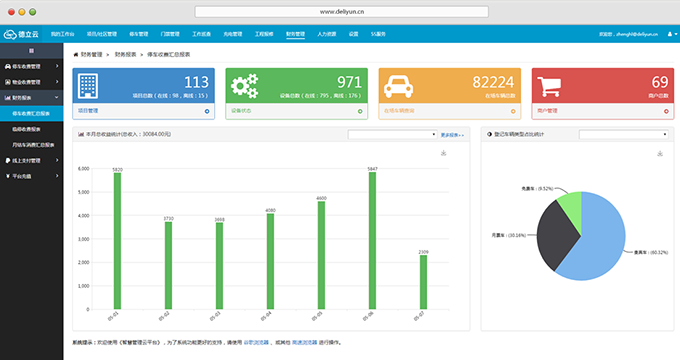Click the logged-in user email at top right

636,34
